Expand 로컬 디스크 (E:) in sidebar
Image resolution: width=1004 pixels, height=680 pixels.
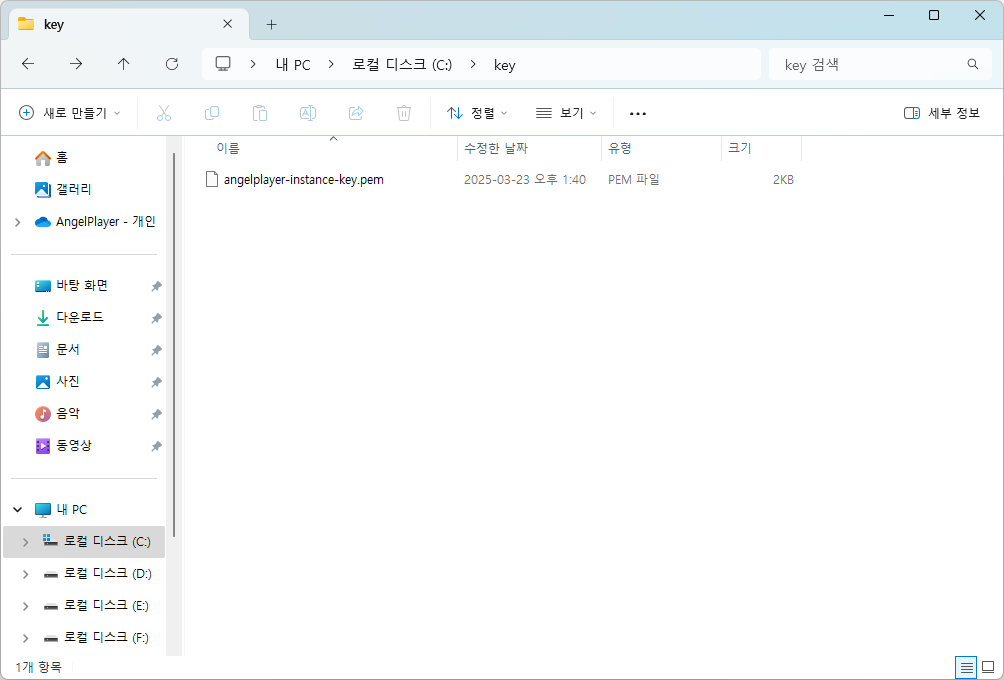click(x=25, y=606)
